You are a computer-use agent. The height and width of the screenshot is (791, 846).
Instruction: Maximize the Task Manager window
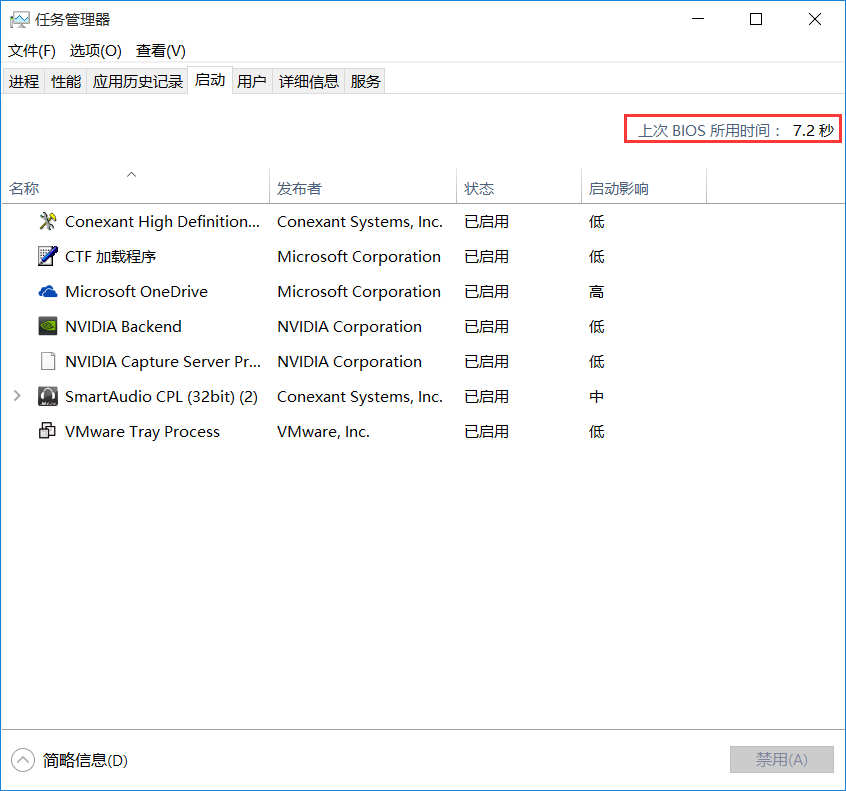pyautogui.click(x=756, y=19)
